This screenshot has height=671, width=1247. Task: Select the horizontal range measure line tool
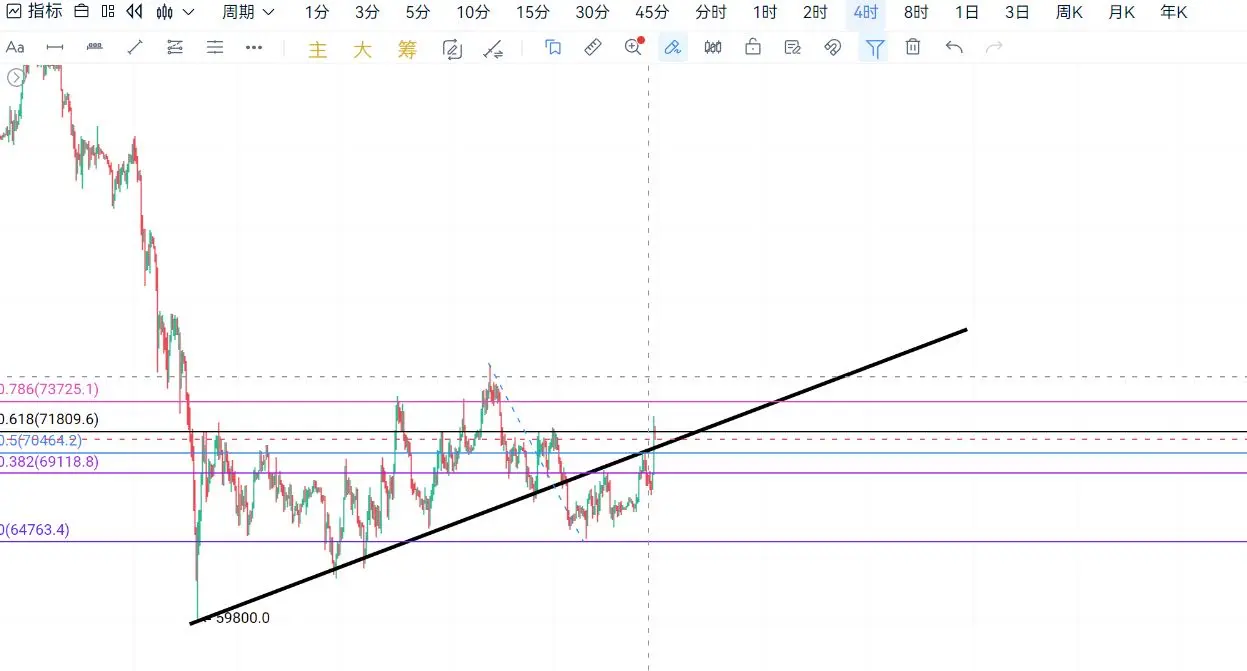(55, 47)
